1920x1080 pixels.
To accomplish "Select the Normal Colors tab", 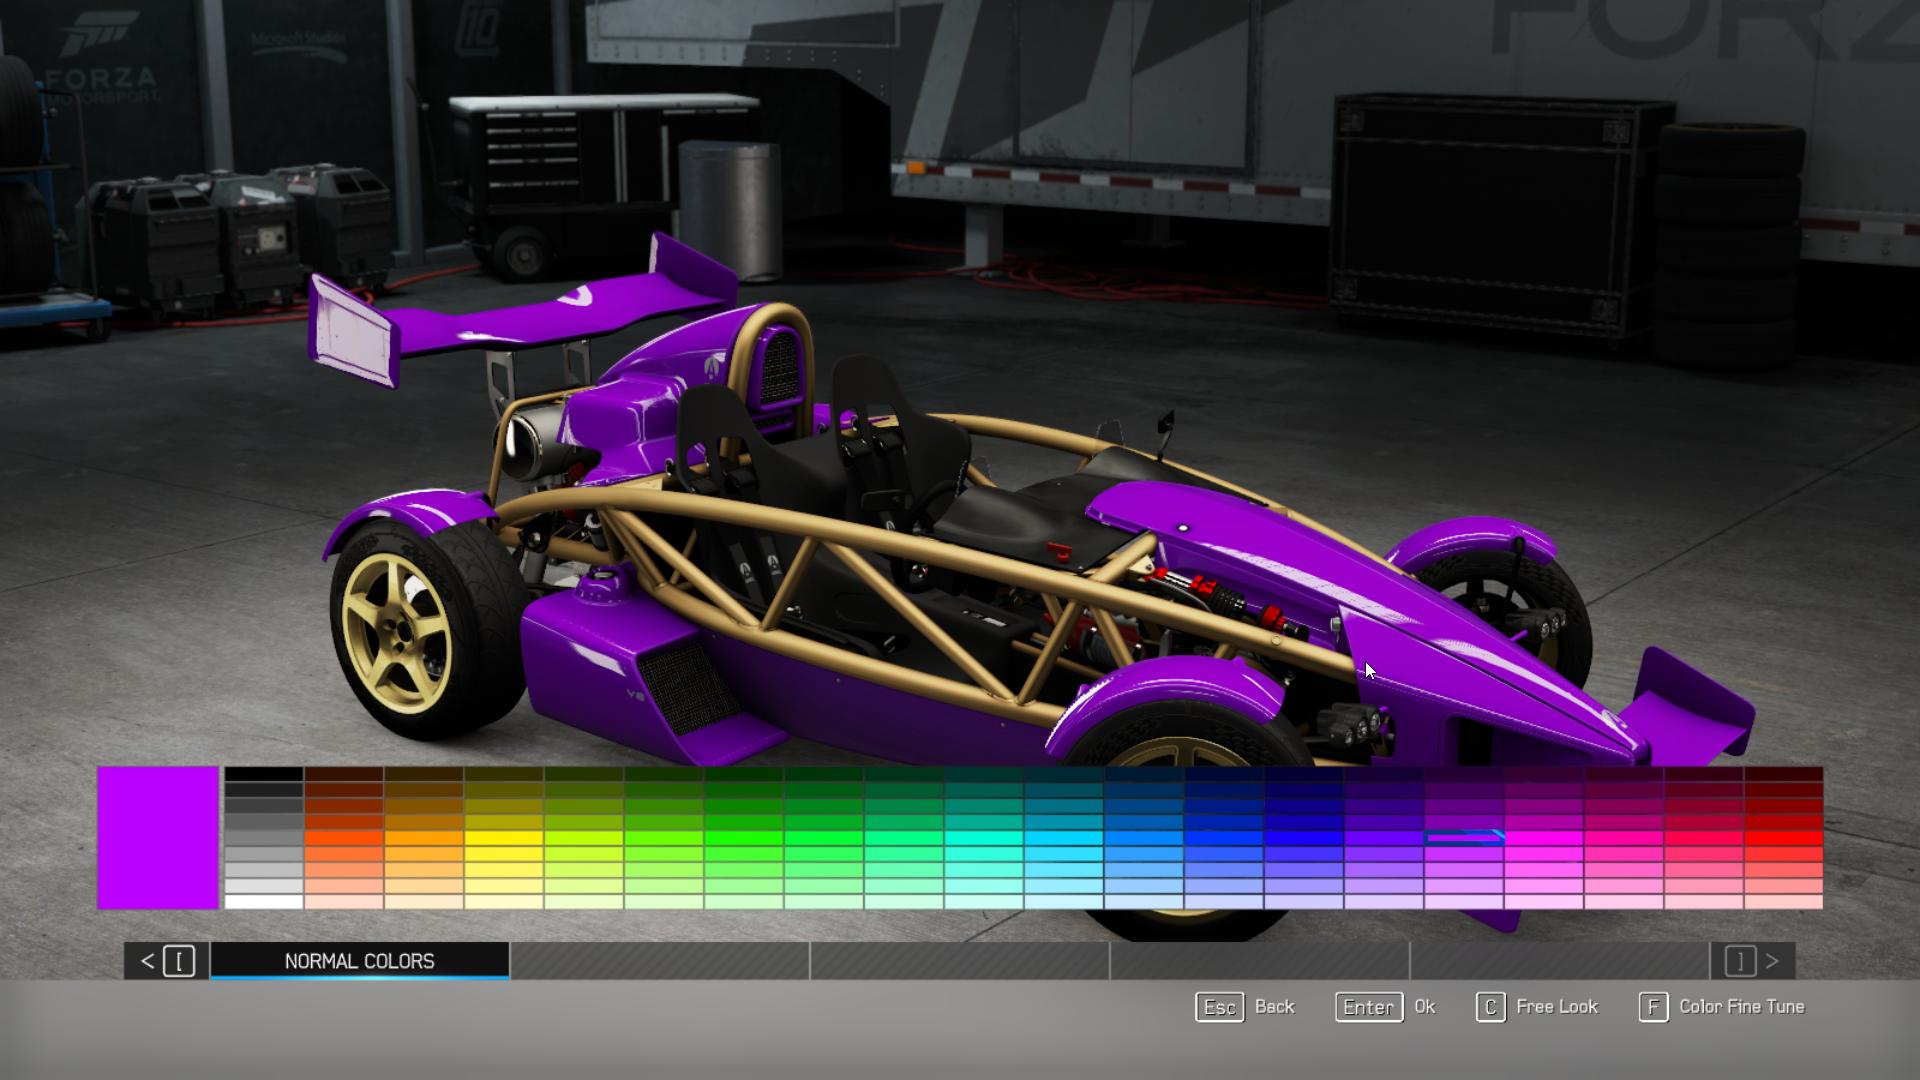I will tap(359, 961).
